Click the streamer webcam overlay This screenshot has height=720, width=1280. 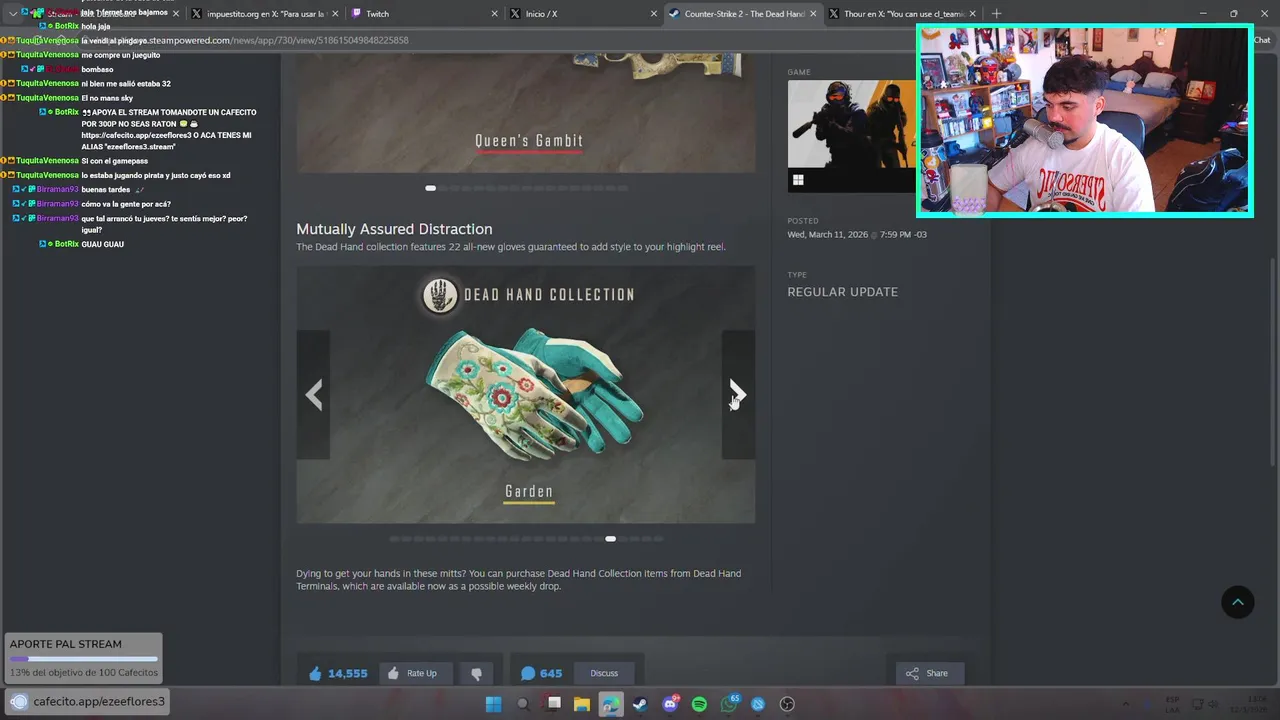click(x=1085, y=121)
